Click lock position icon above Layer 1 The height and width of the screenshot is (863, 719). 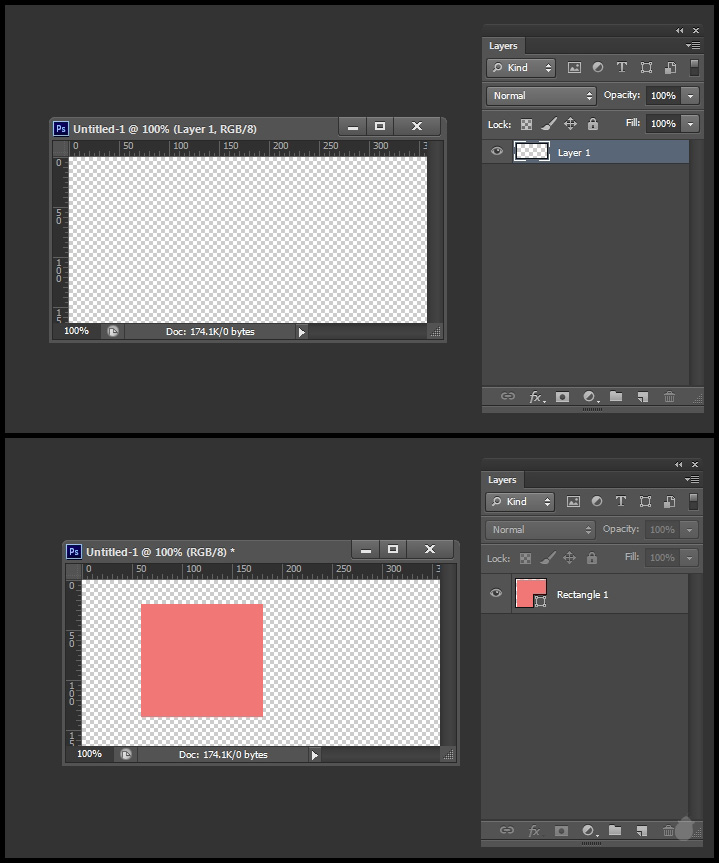click(570, 124)
